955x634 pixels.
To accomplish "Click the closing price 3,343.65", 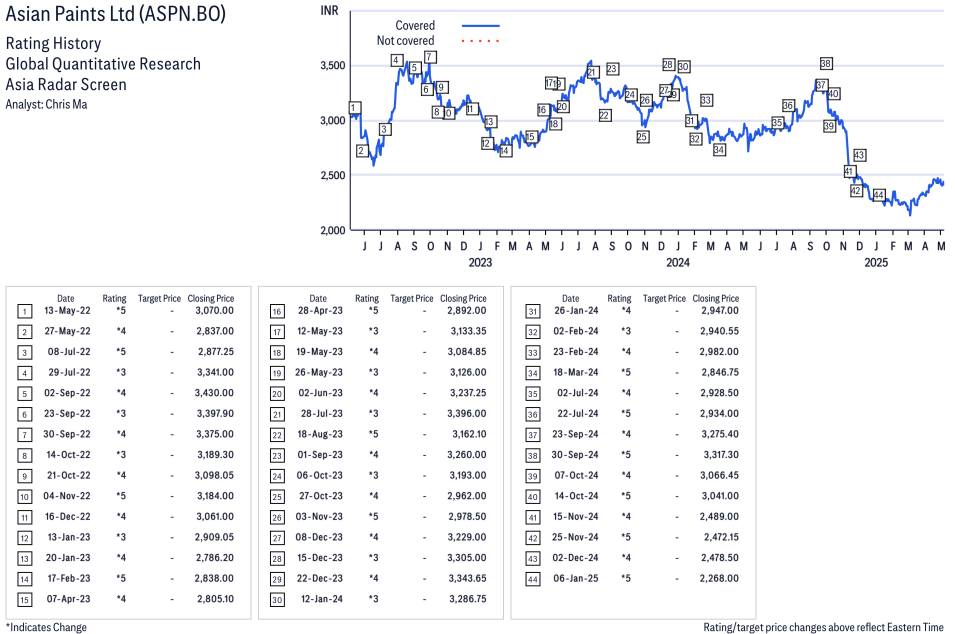I will point(468,578).
